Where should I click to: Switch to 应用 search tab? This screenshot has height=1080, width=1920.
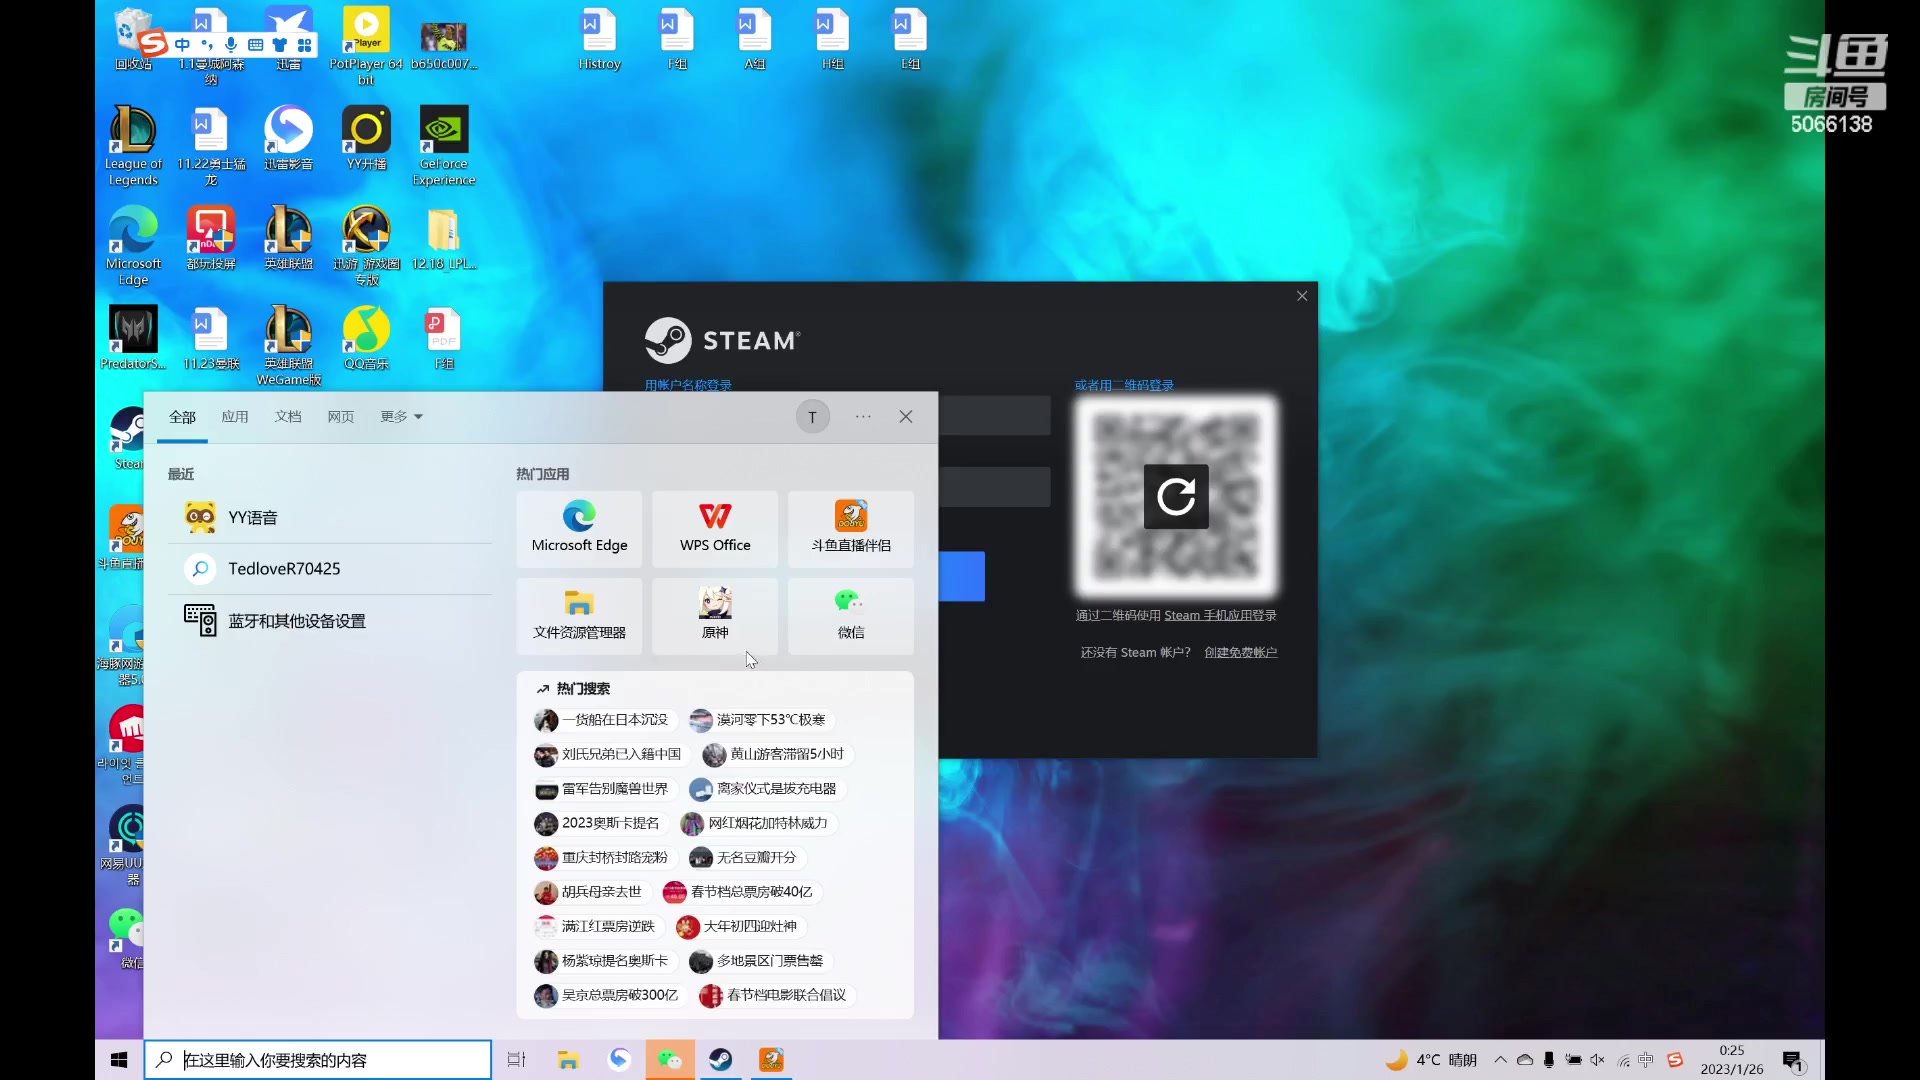(235, 417)
